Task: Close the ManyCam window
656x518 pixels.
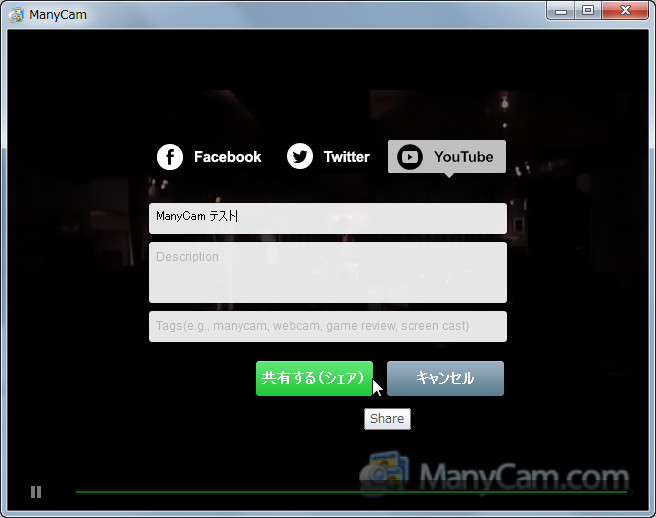Action: point(625,10)
